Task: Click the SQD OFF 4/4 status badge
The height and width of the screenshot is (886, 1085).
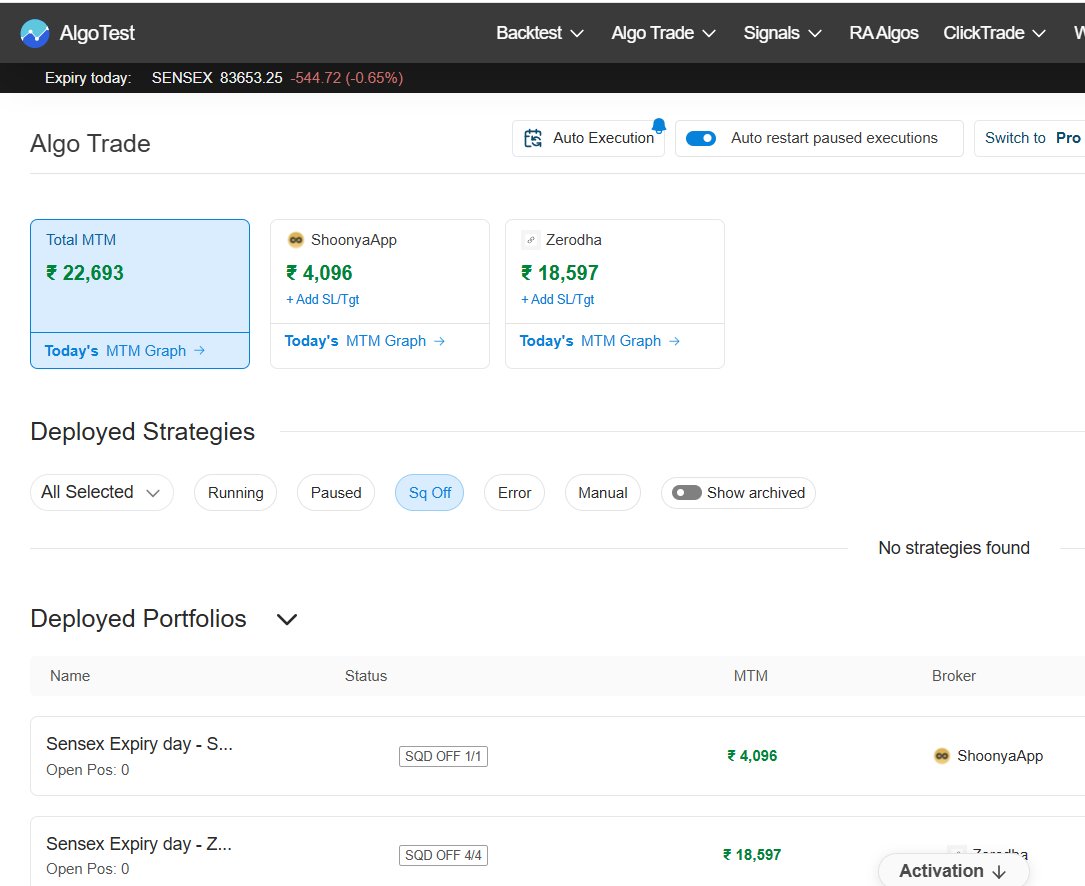Action: [x=444, y=855]
